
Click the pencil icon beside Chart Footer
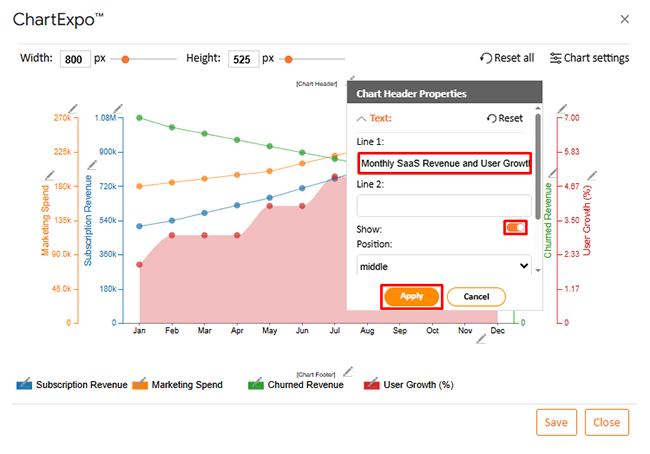click(x=348, y=371)
